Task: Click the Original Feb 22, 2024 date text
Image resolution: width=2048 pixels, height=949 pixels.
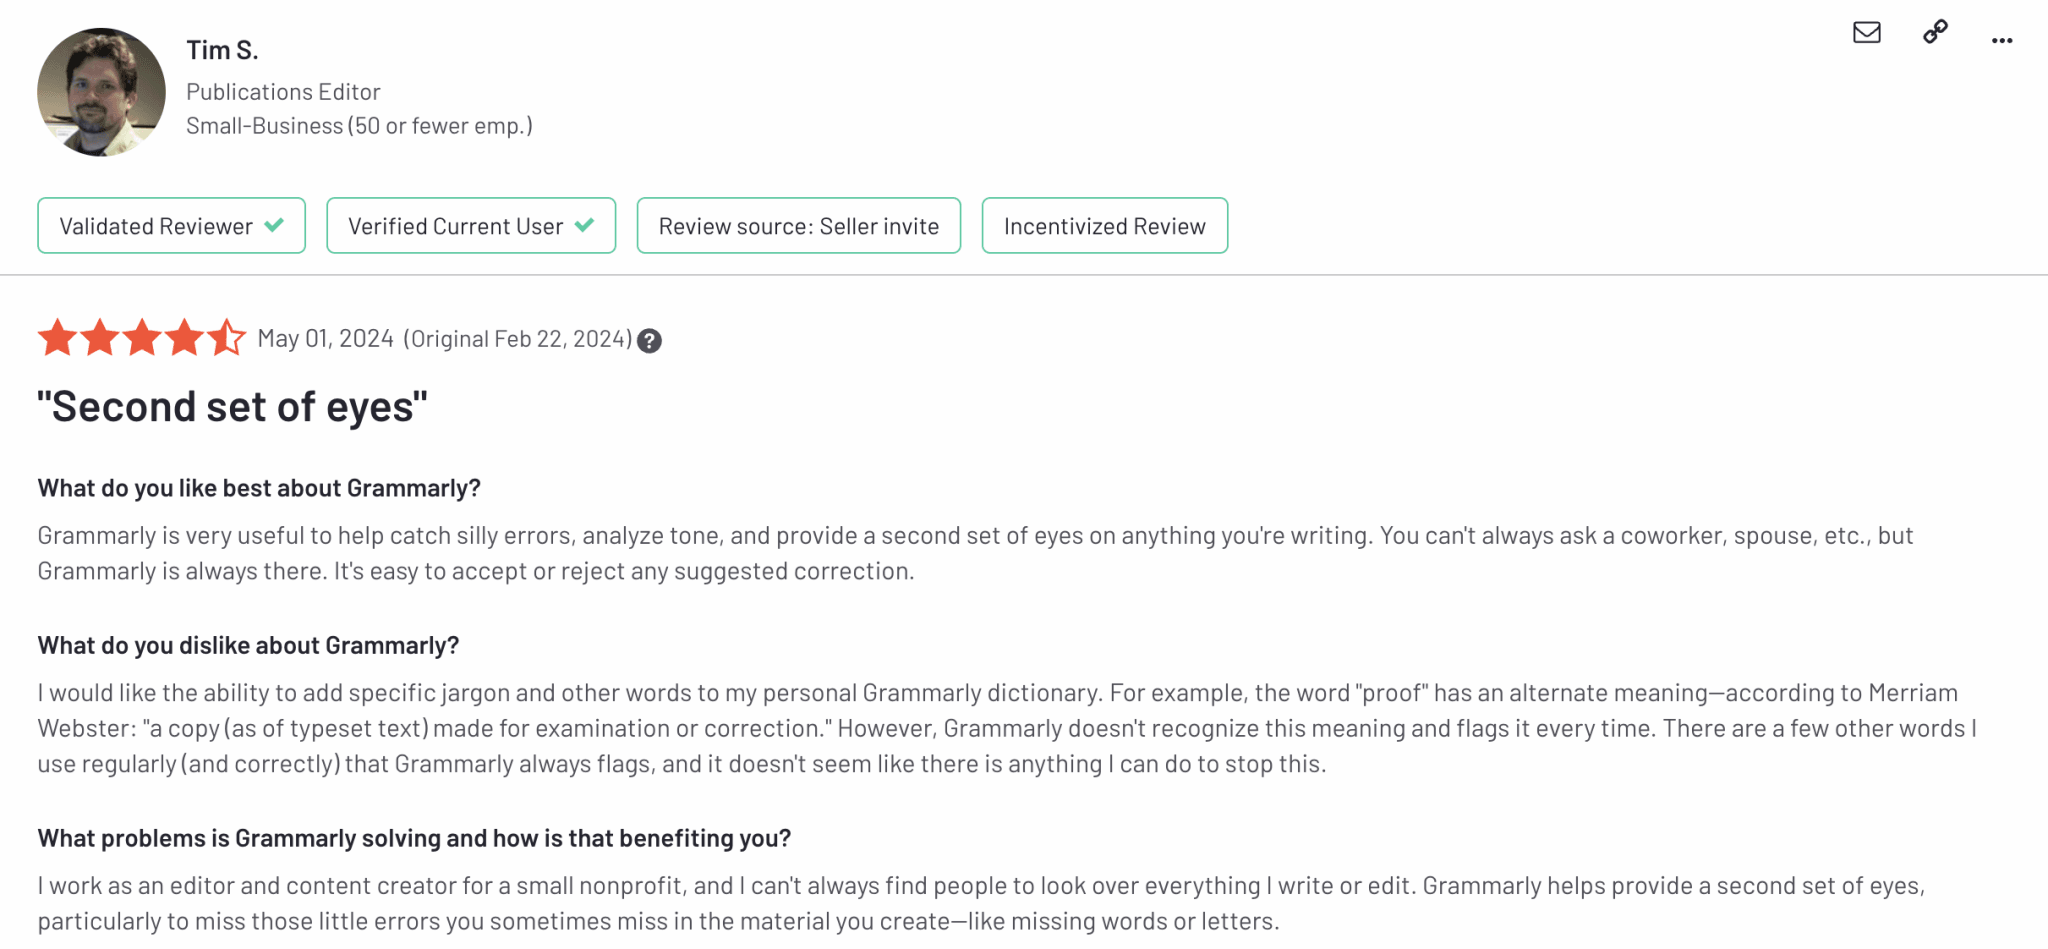Action: tap(518, 339)
